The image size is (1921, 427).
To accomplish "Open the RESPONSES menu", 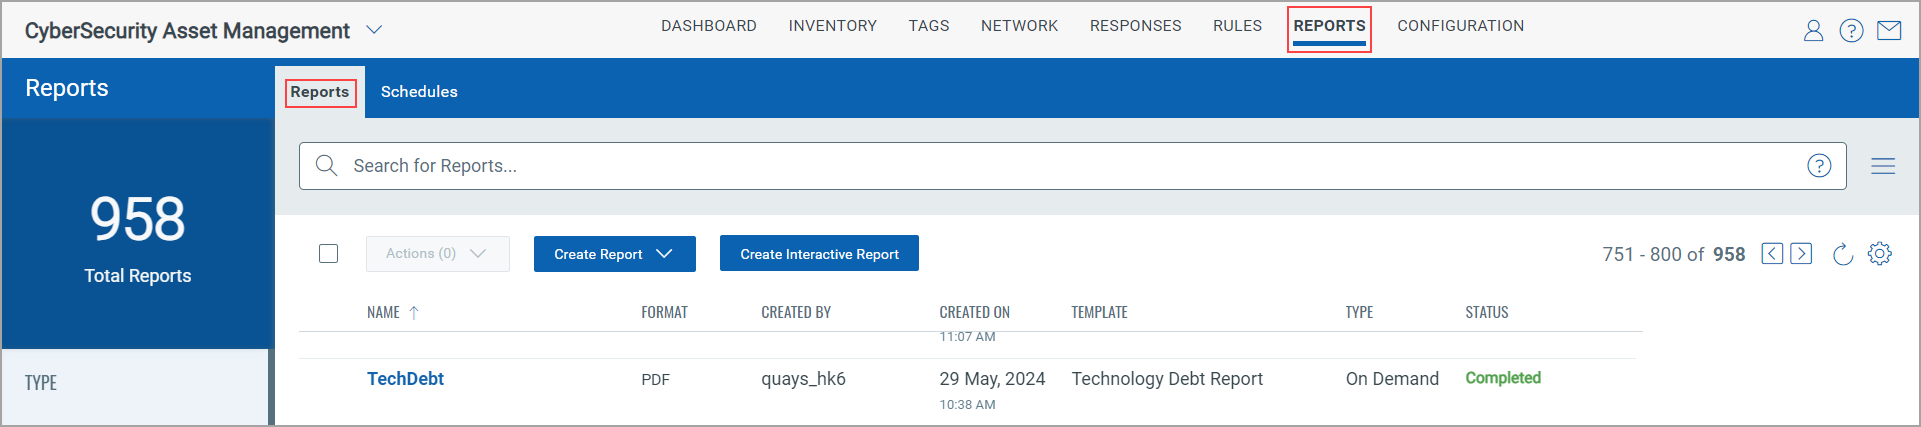I will point(1135,26).
